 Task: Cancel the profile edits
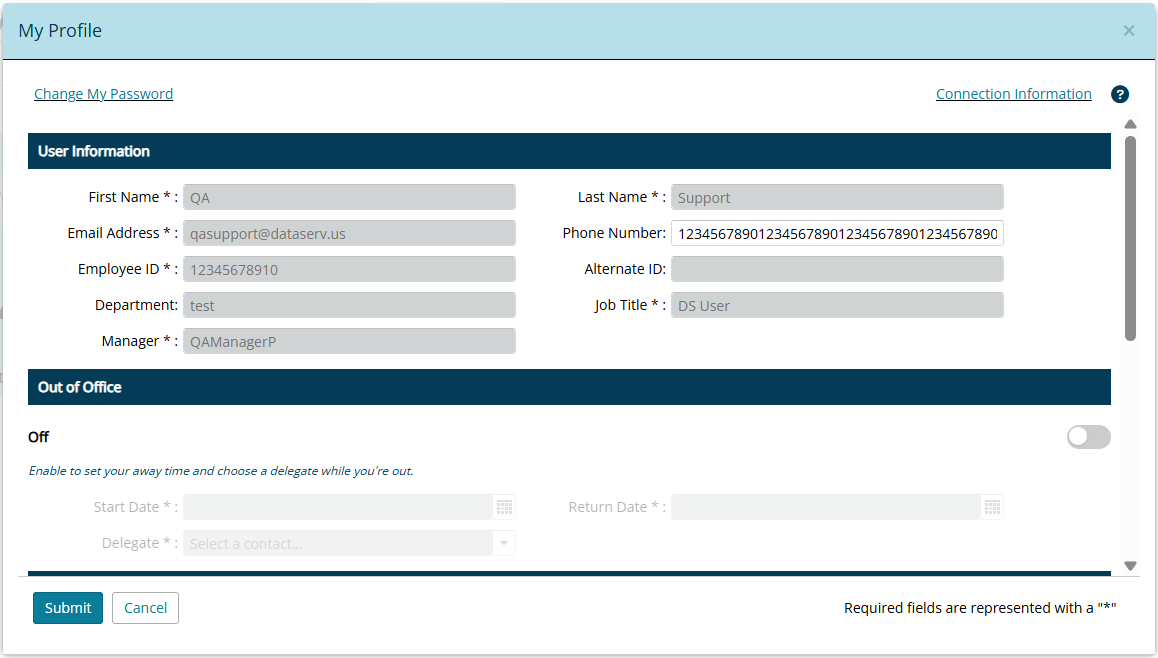(x=145, y=608)
